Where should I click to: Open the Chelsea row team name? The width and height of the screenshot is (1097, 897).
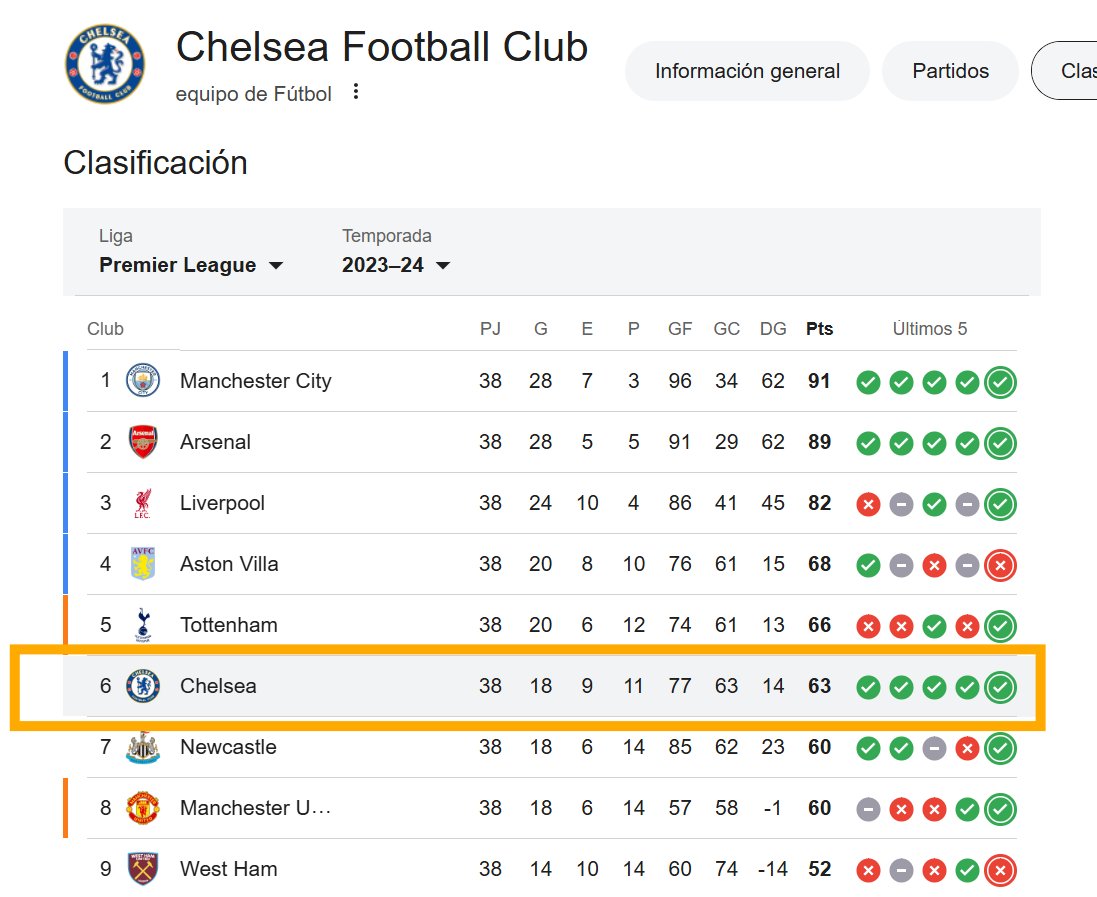[218, 686]
